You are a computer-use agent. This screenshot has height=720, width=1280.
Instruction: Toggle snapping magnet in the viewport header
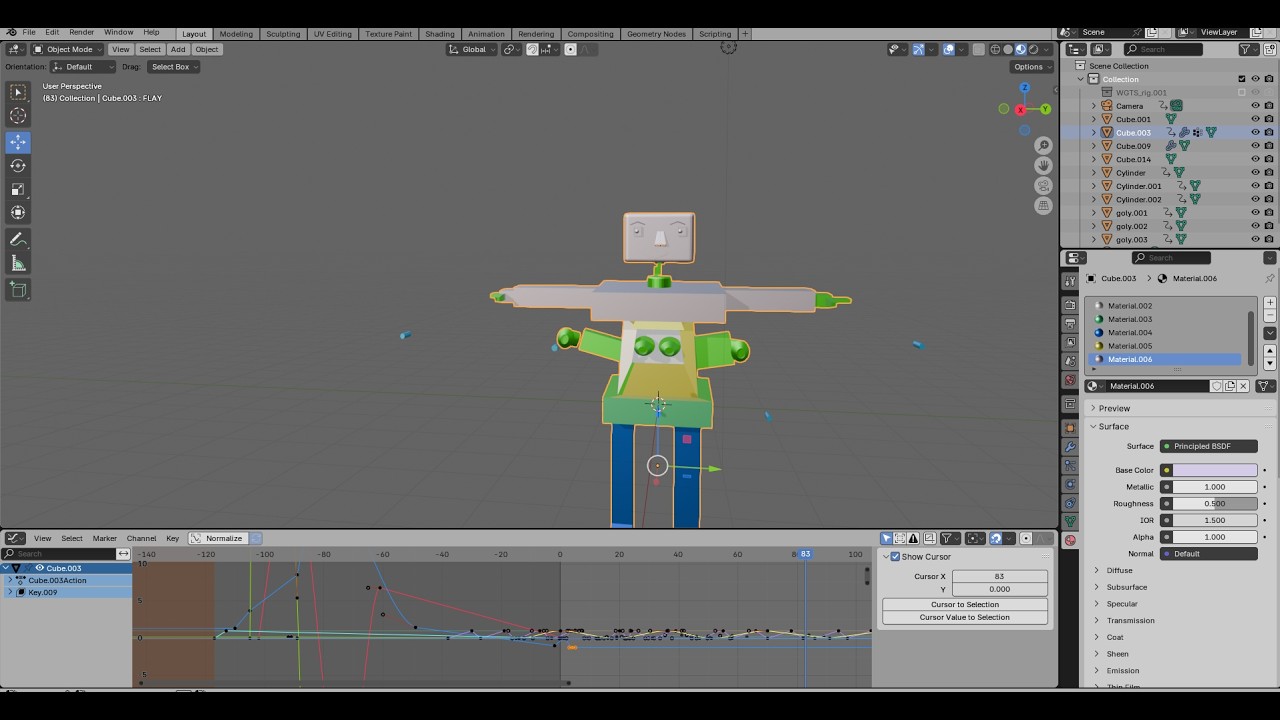coord(532,49)
